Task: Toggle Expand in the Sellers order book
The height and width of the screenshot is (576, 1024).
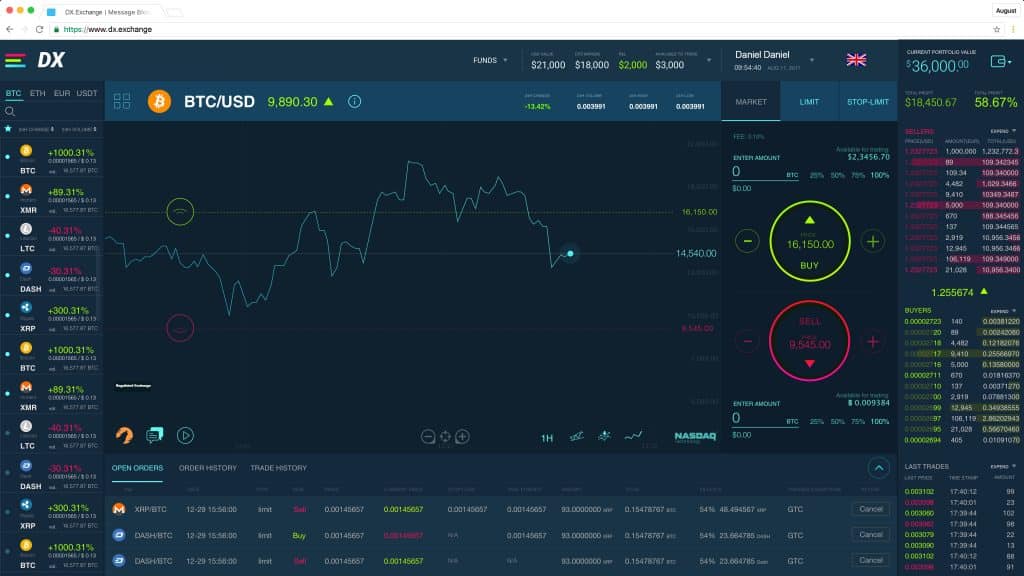Action: (x=998, y=130)
